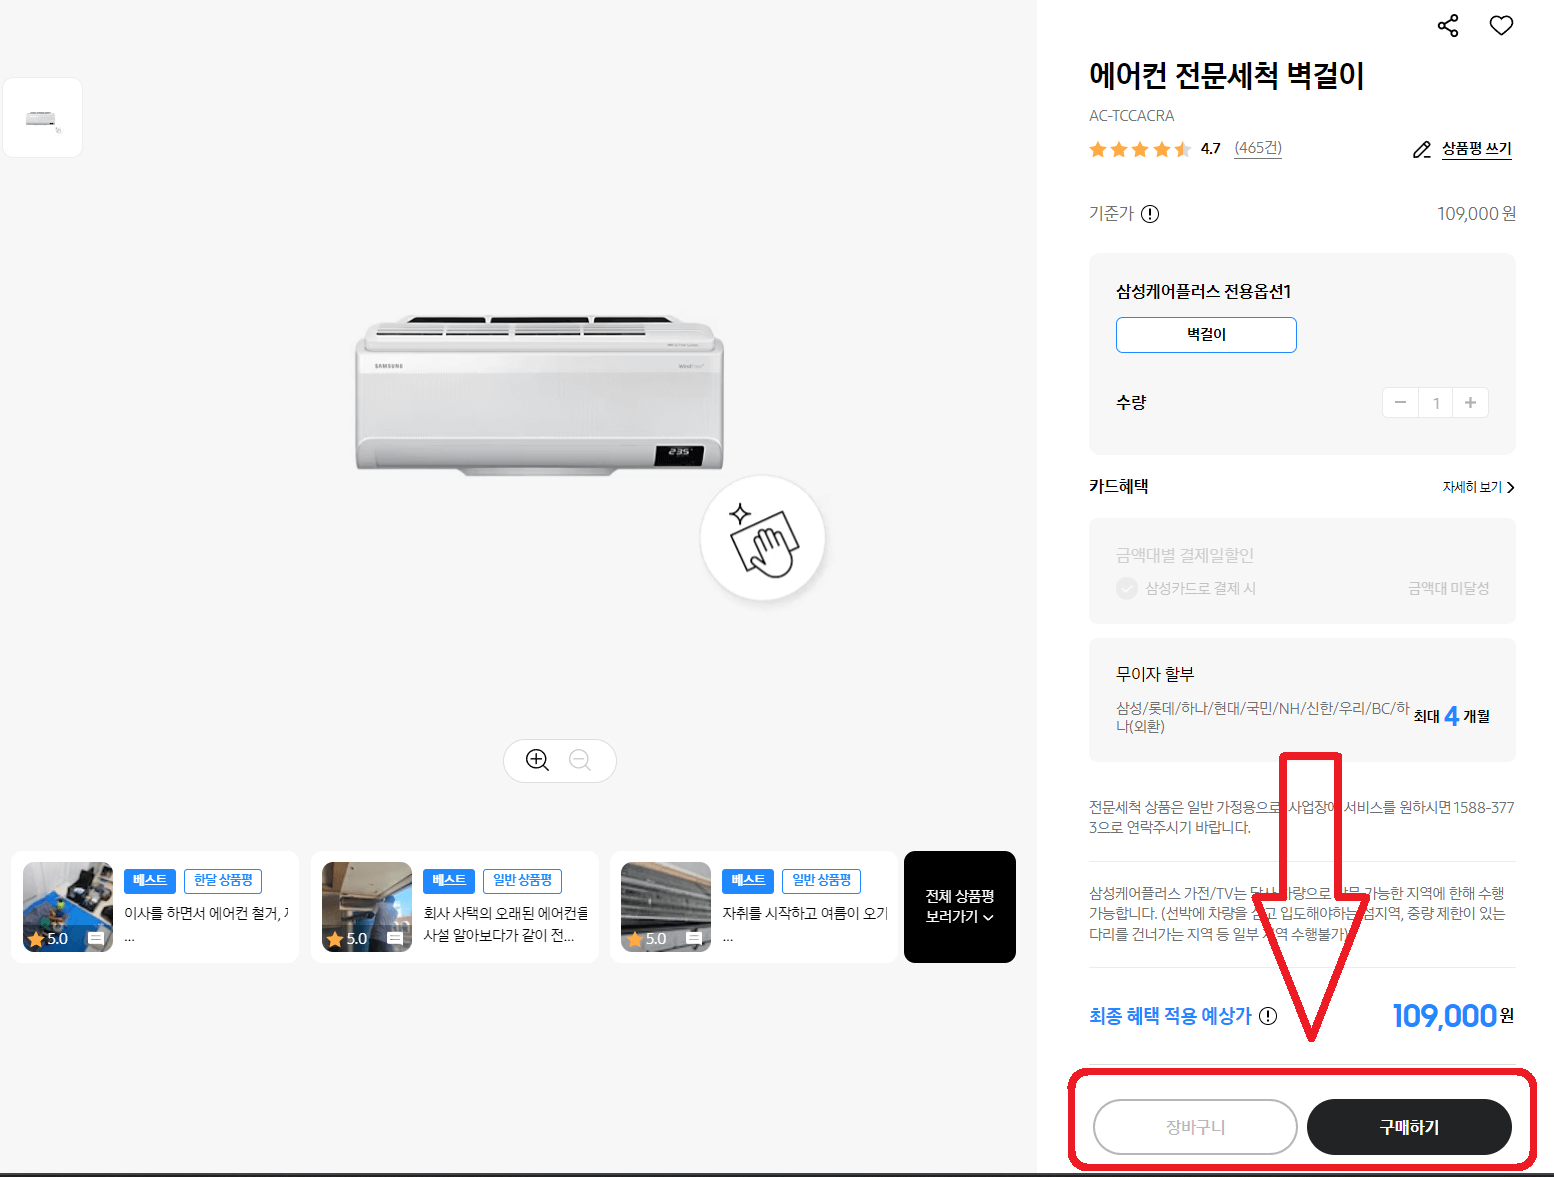Image resolution: width=1554 pixels, height=1177 pixels.
Task: Select the 벽걸이 option
Action: [x=1205, y=334]
